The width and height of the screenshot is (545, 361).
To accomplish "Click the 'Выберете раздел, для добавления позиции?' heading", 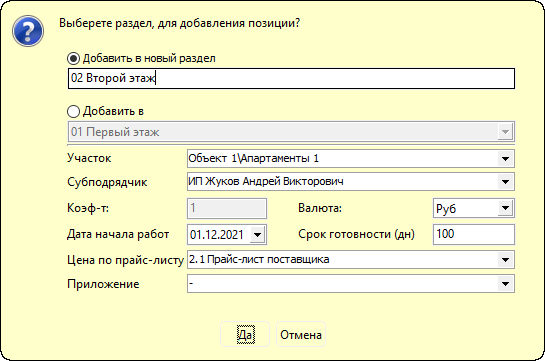I will pyautogui.click(x=179, y=23).
